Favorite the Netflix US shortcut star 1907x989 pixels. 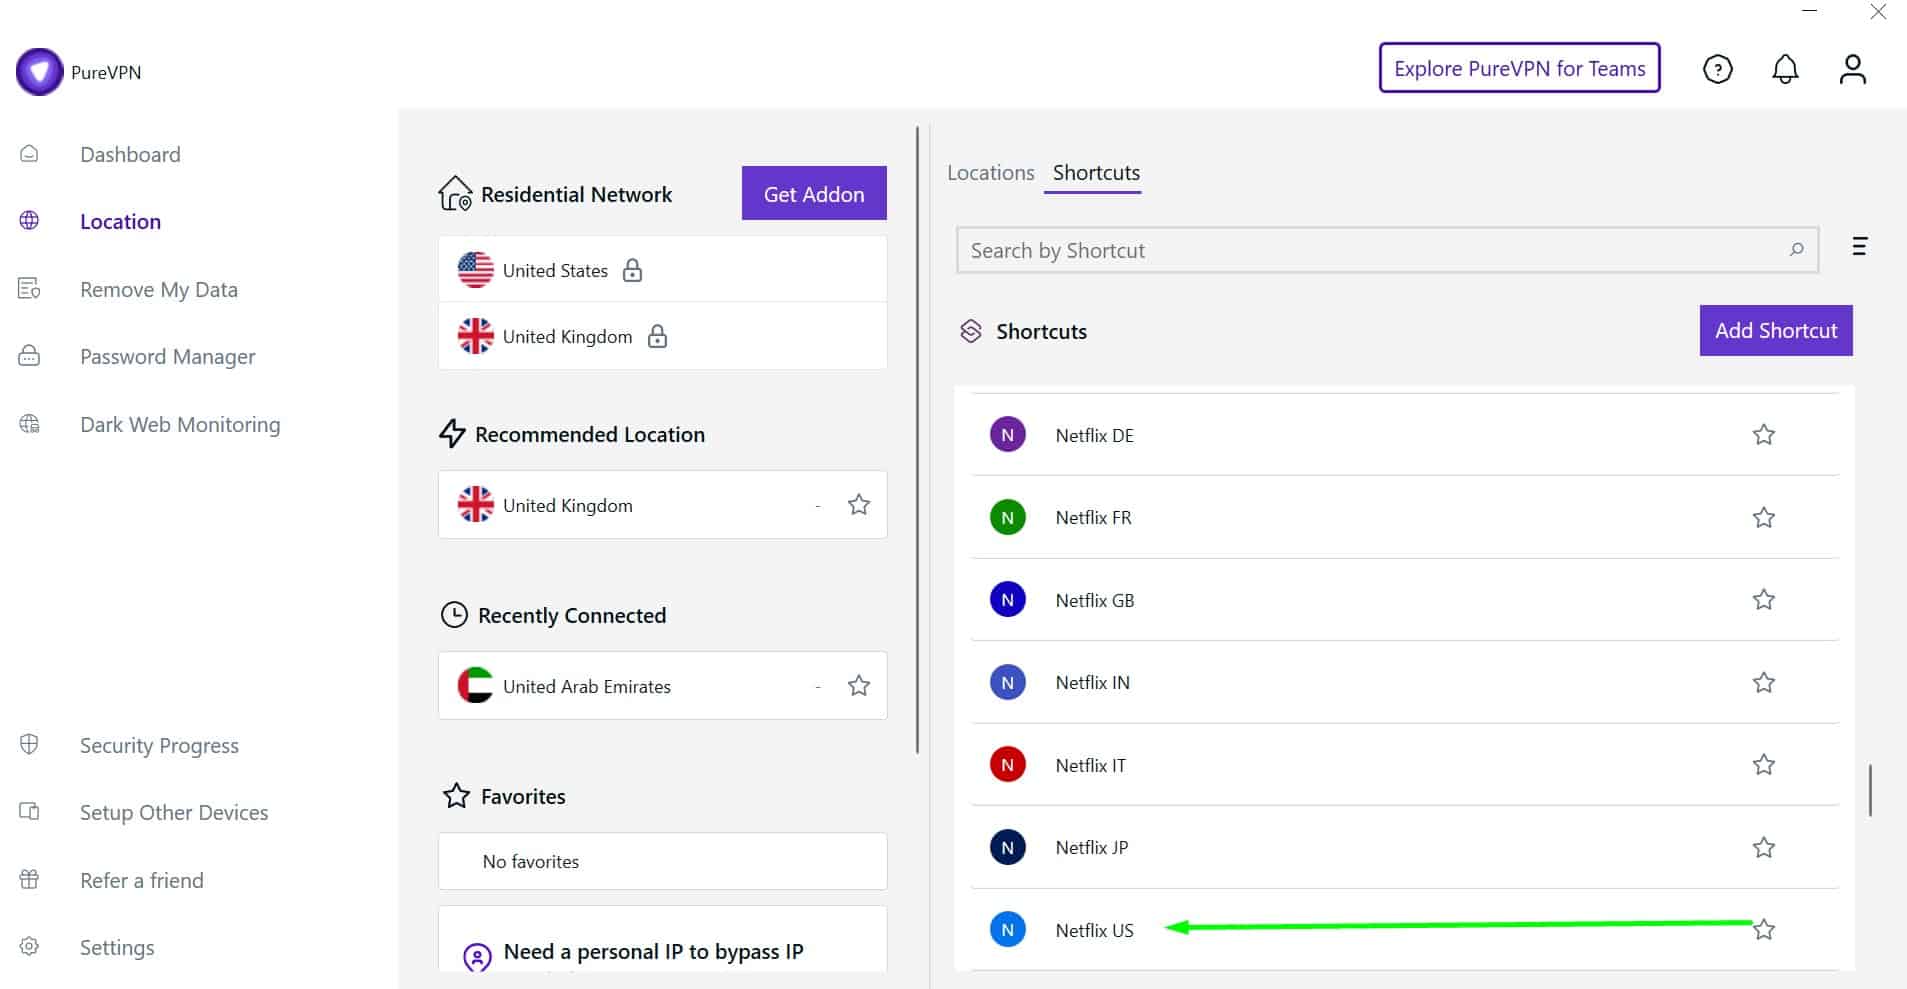point(1763,930)
